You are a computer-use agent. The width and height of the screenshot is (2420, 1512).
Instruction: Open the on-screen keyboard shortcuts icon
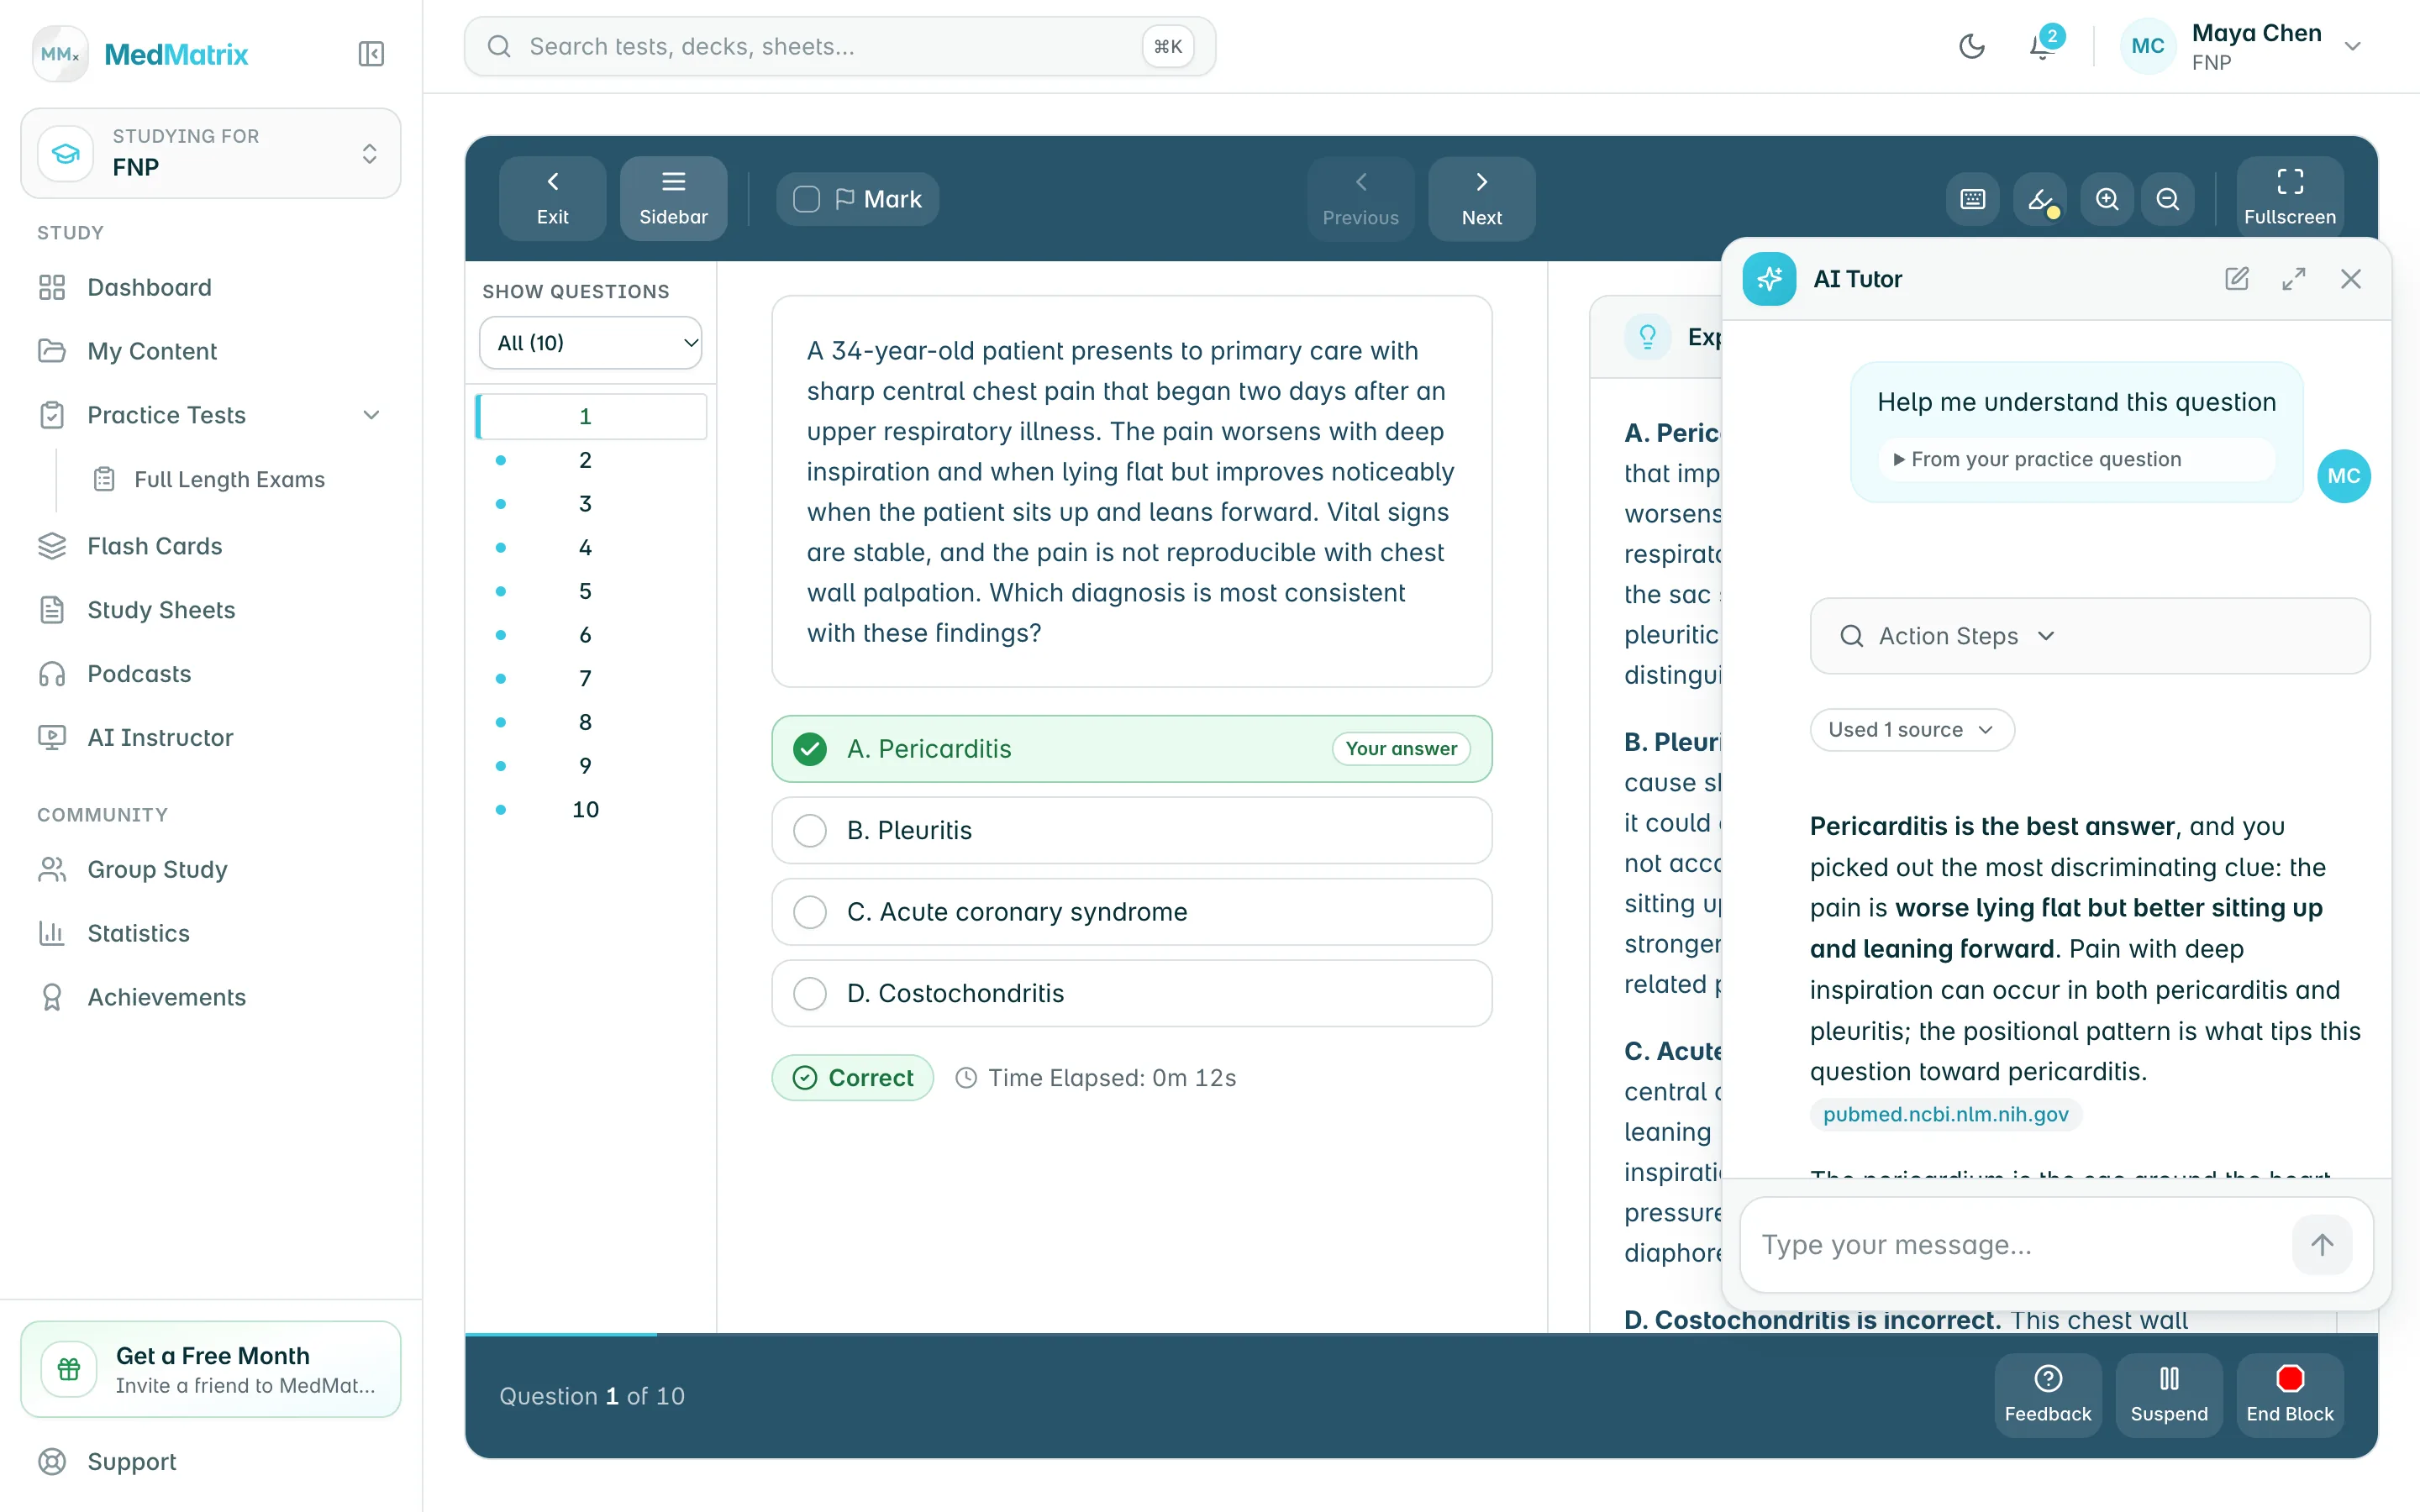[1972, 199]
